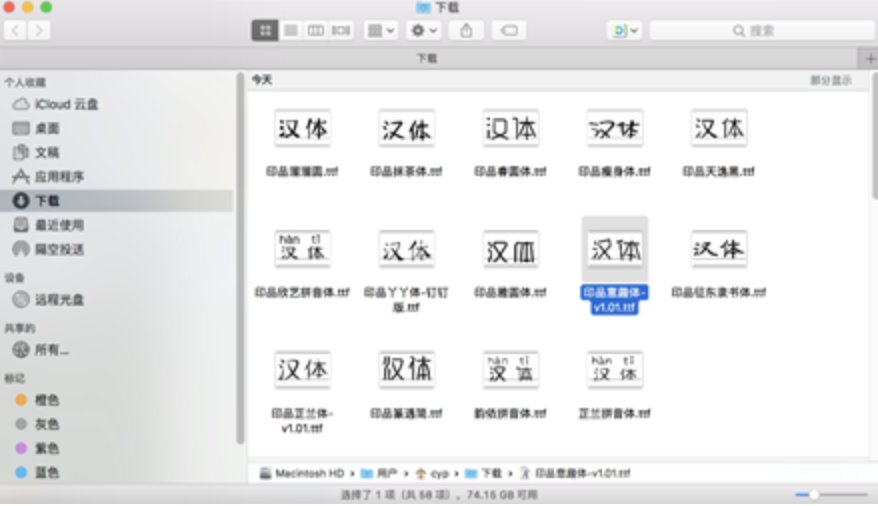The image size is (878, 506).
Task: Go back with the left arrow
Action: pos(17,31)
